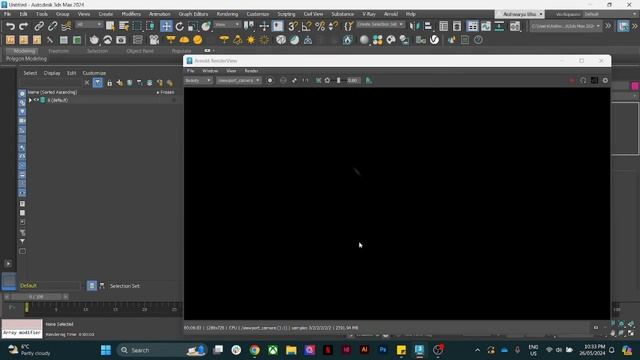Toggle the 3D Snaps icon
The height and width of the screenshot is (360, 640).
click(x=293, y=27)
